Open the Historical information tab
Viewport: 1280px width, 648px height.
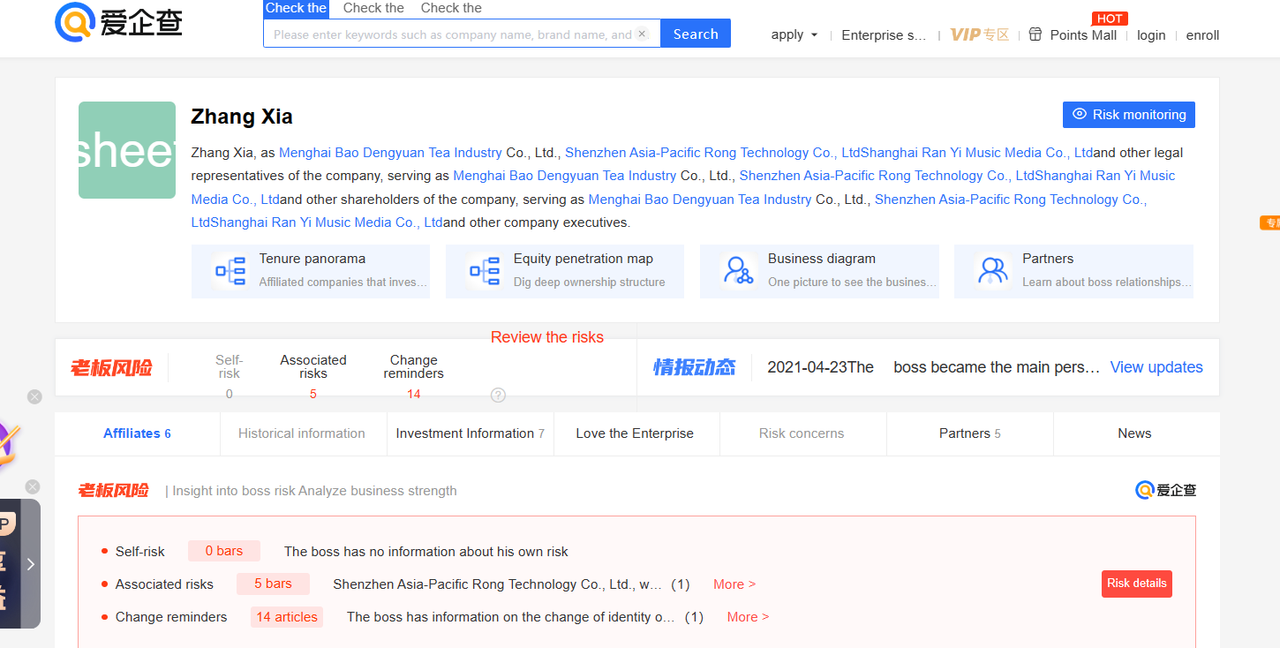[301, 433]
